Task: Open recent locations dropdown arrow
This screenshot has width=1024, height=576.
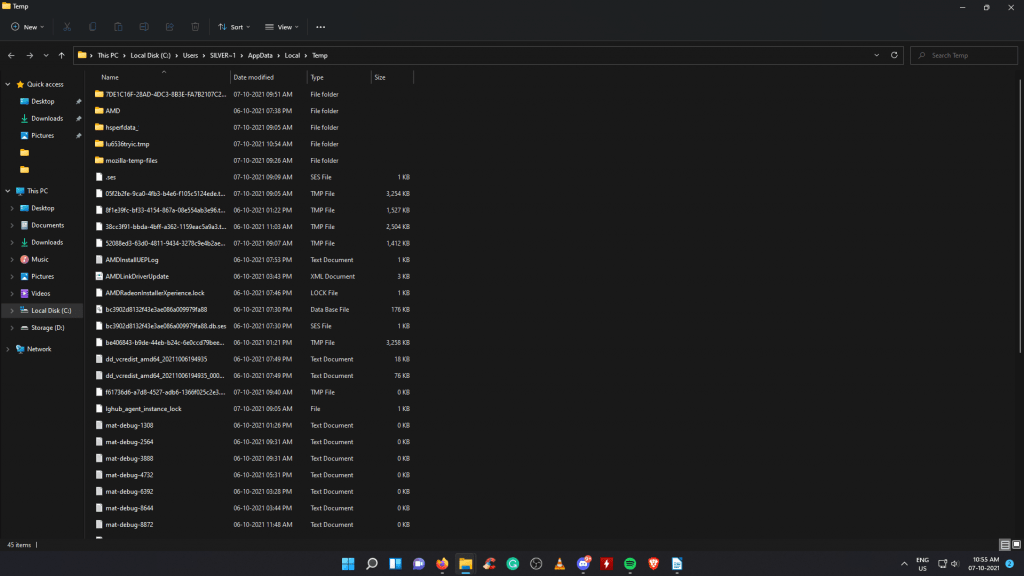Action: (x=46, y=56)
